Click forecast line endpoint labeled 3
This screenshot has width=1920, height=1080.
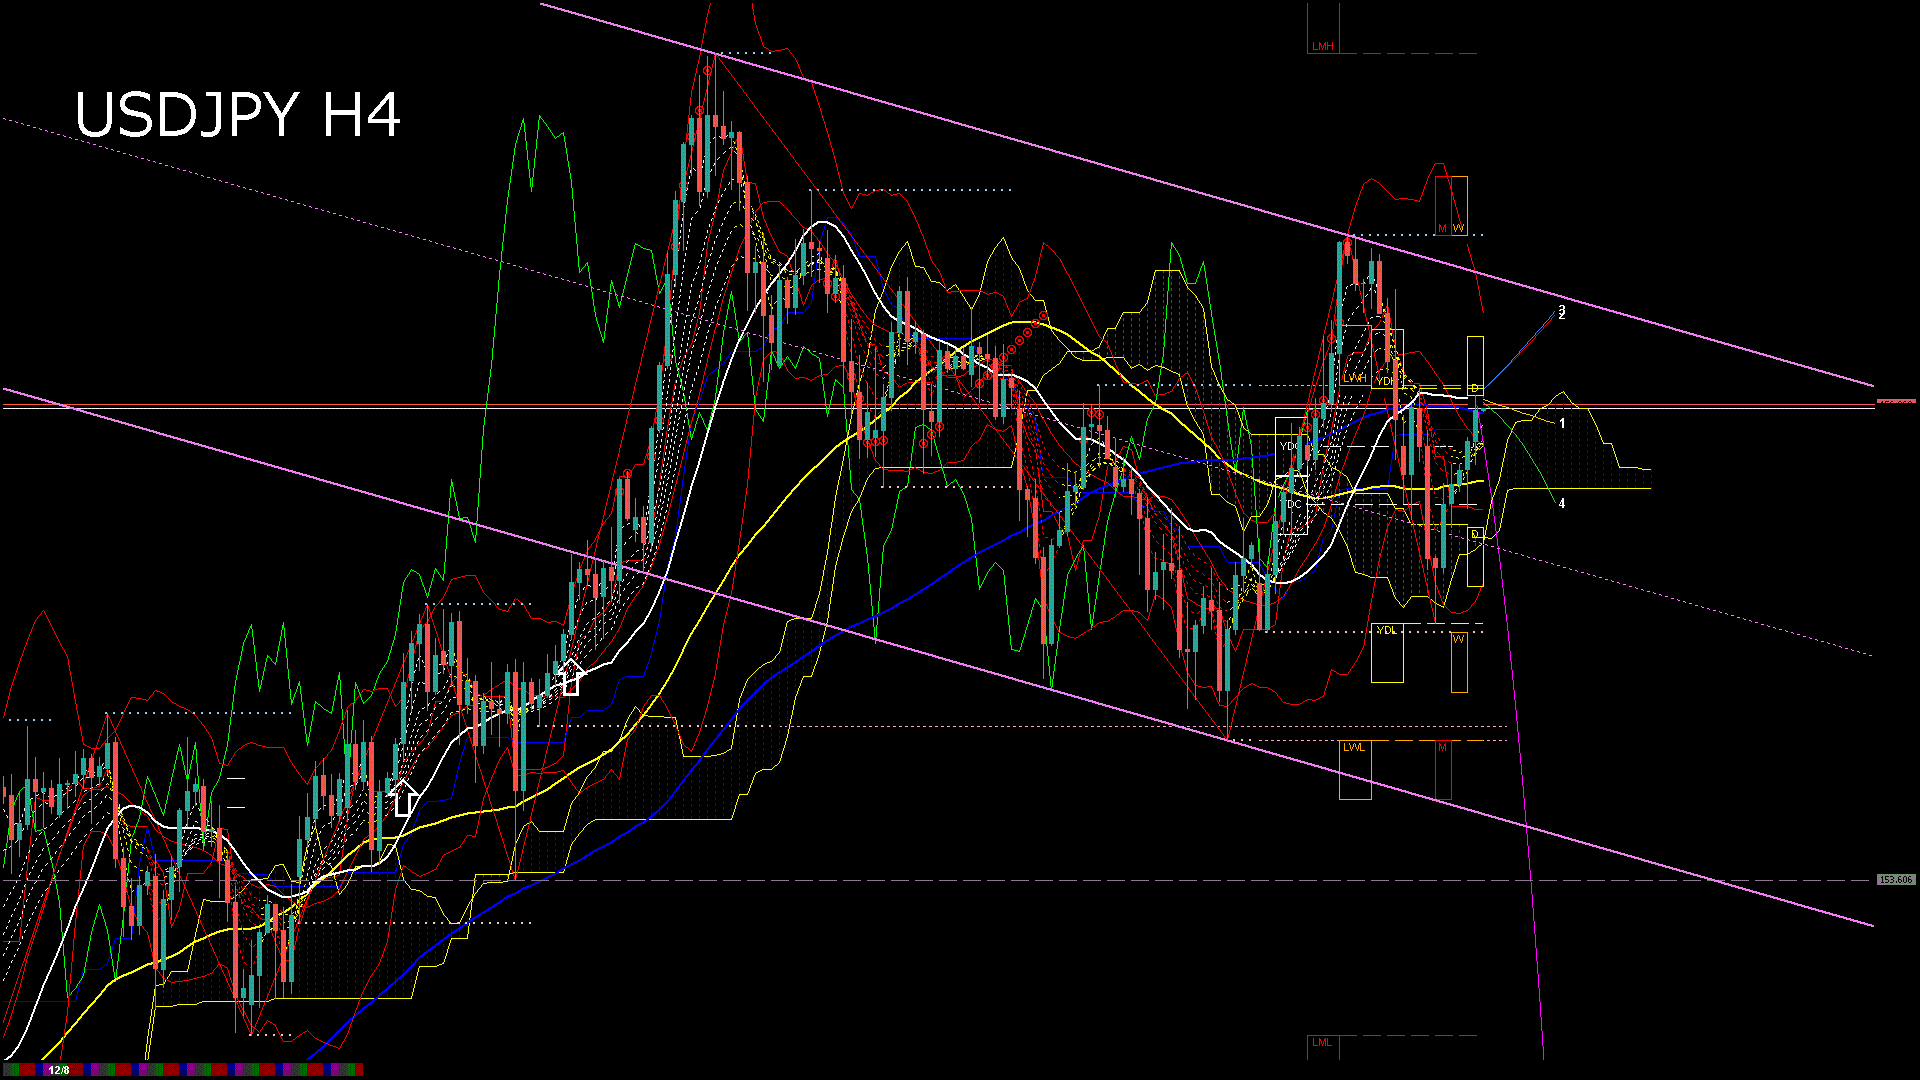pyautogui.click(x=1562, y=309)
